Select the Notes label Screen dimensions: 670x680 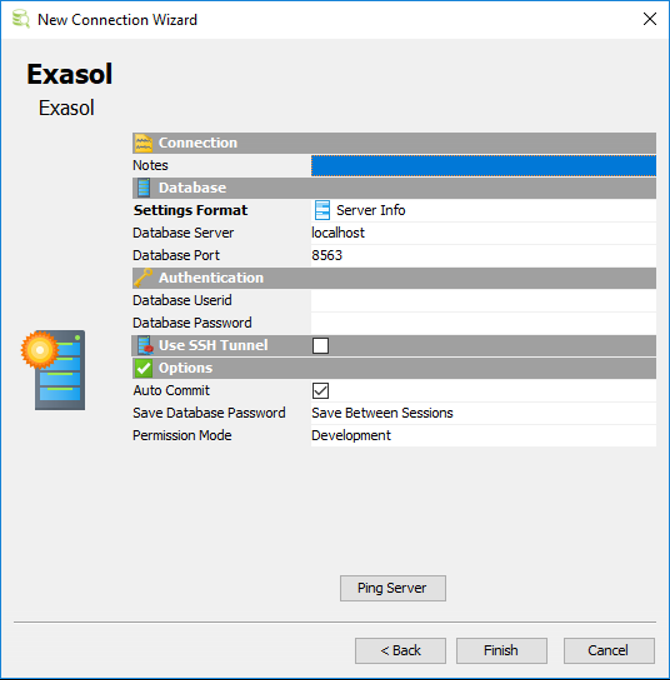click(150, 165)
